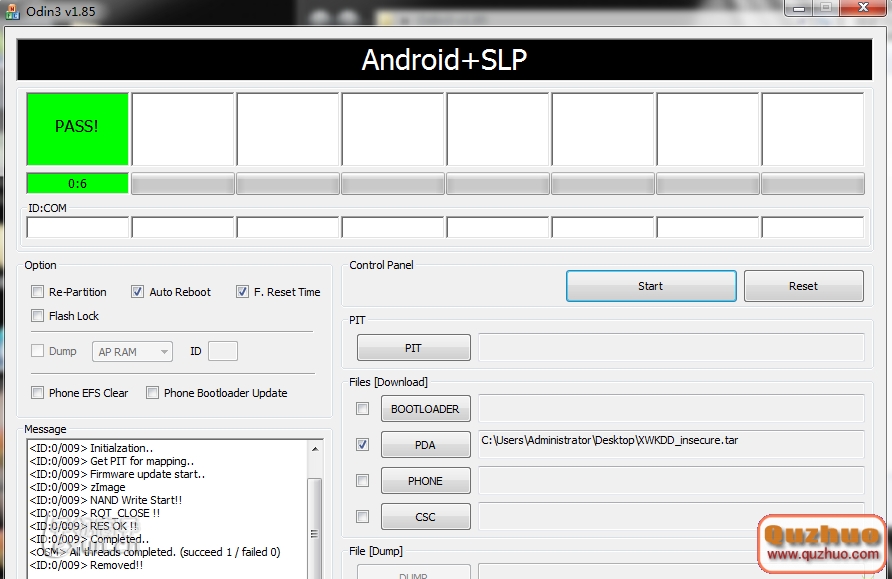Select the 'Firmware update start..' log line
892x579 pixels.
[x=117, y=474]
